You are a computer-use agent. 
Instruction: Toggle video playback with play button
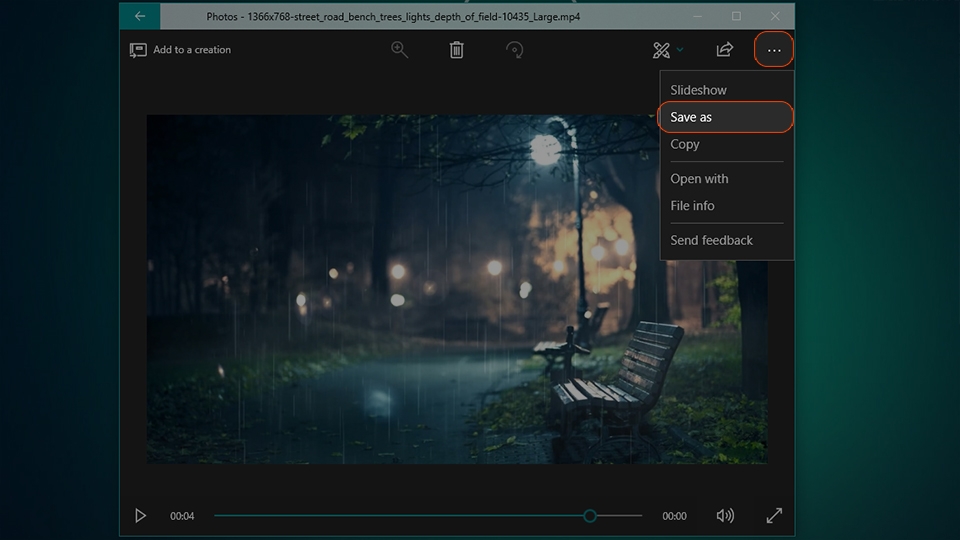(140, 516)
